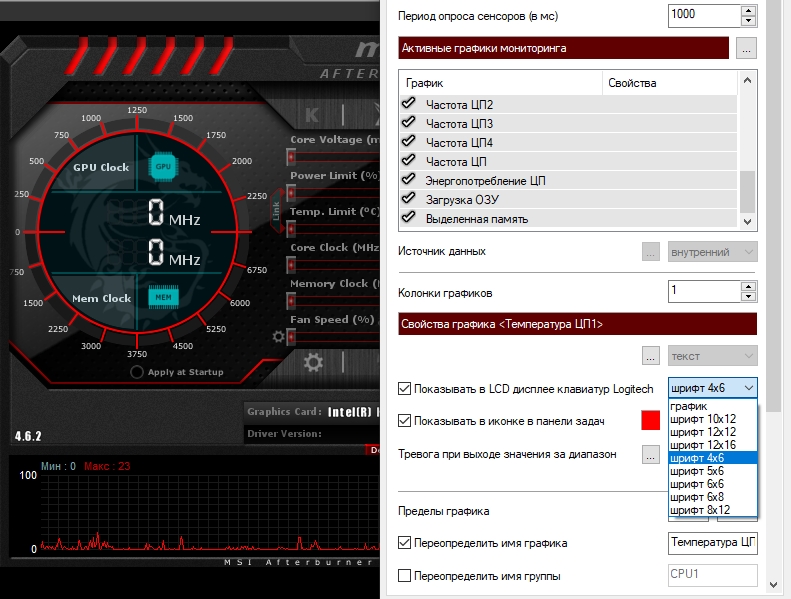
Task: Click the K Kombustor button in Afterburner
Action: tap(312, 115)
